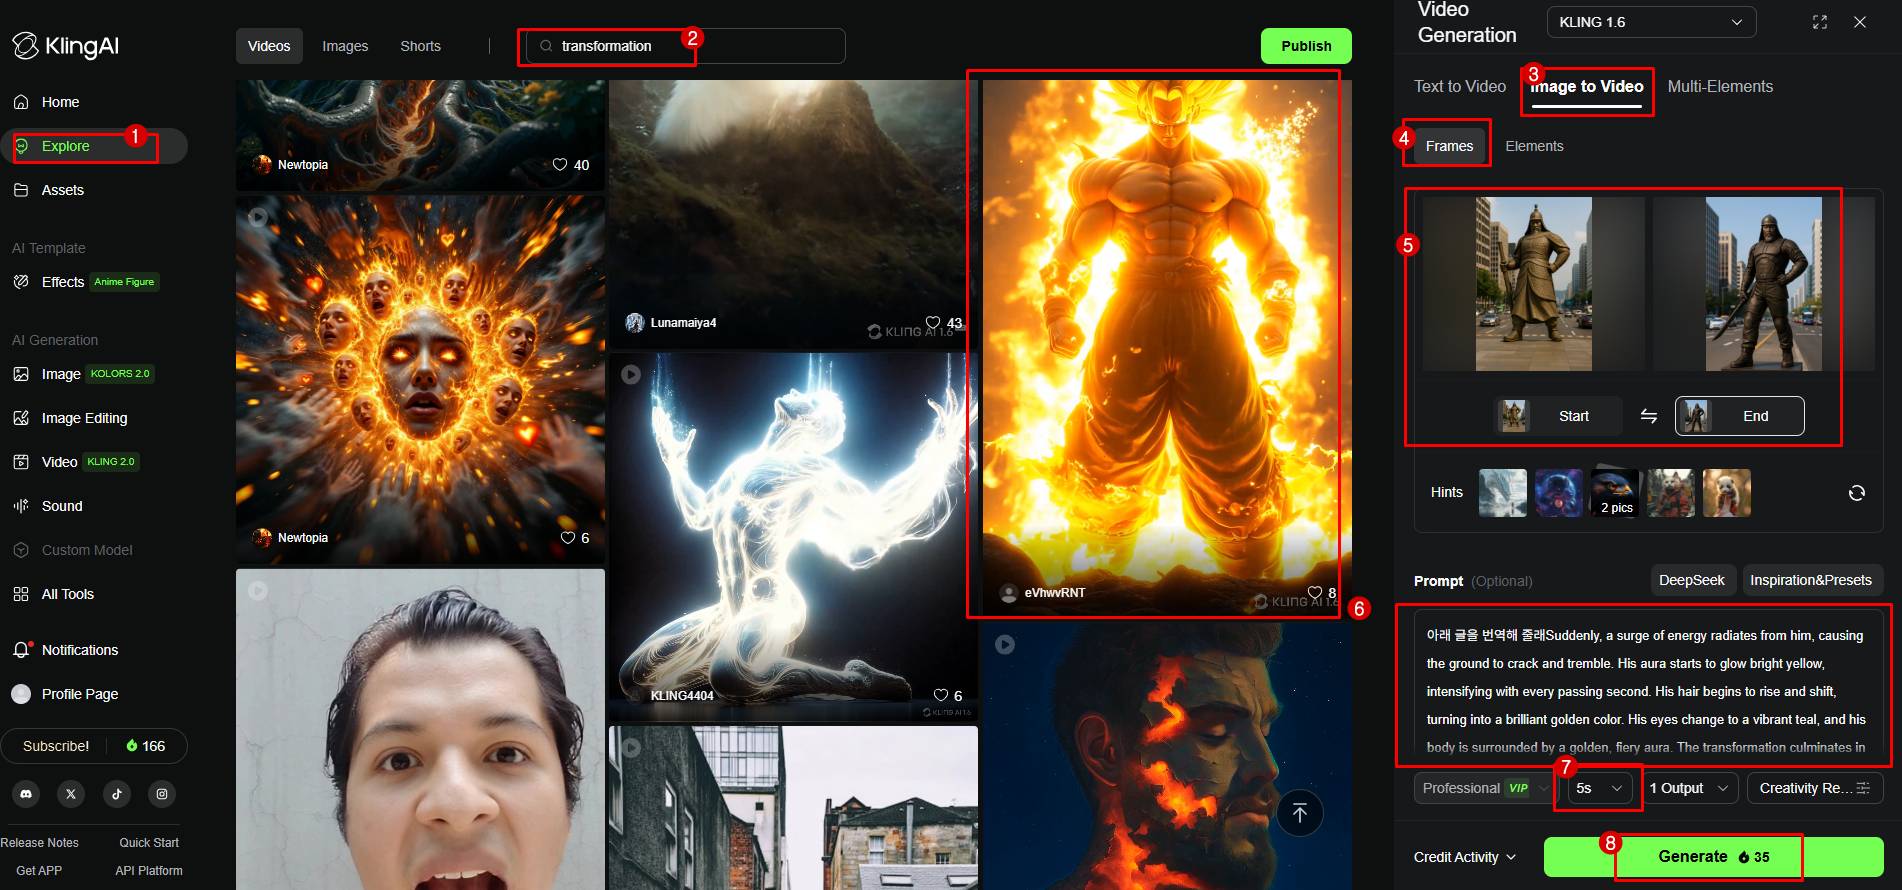1902x890 pixels.
Task: Open the KLING 1.6 model dropdown
Action: point(1651,22)
